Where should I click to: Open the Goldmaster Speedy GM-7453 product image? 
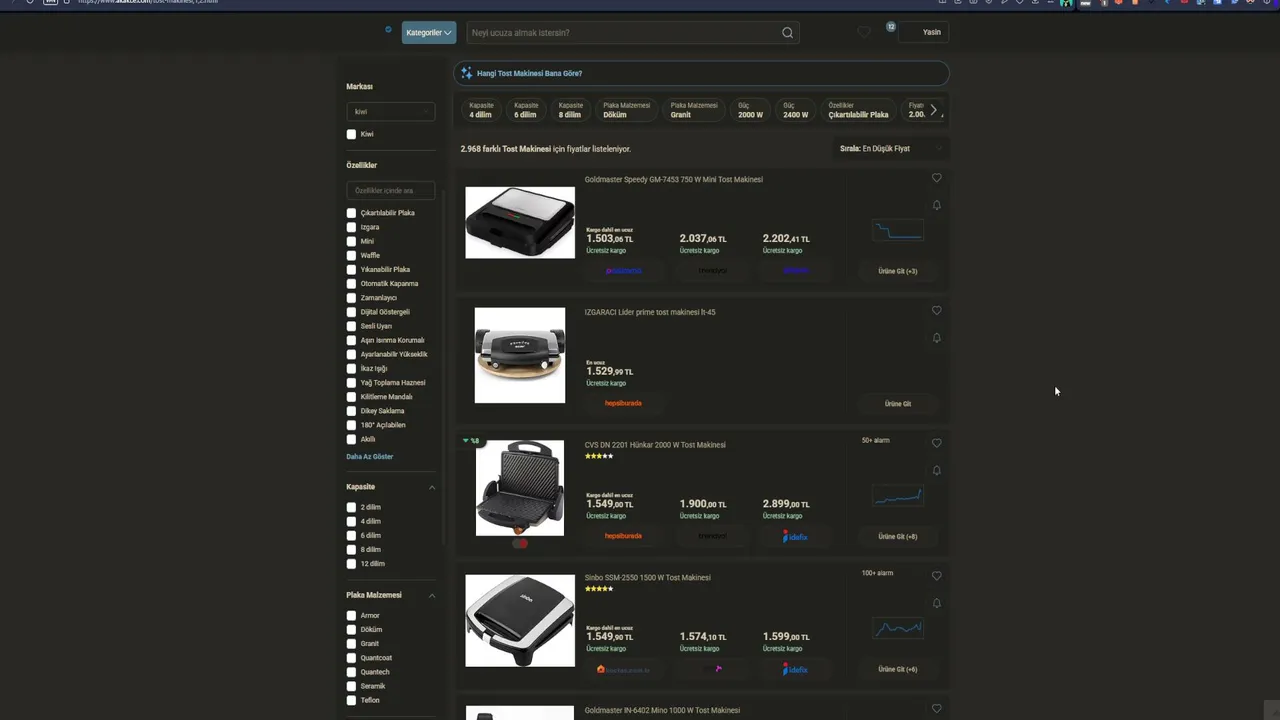pyautogui.click(x=520, y=222)
